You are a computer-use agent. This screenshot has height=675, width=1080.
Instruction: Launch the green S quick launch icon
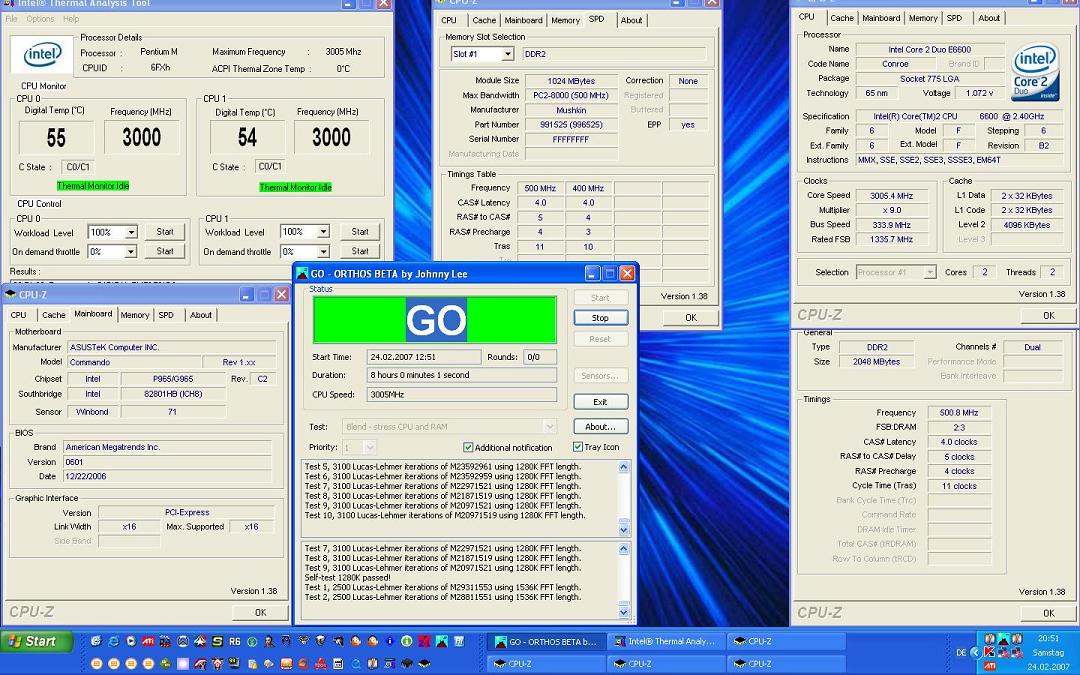tap(217, 641)
